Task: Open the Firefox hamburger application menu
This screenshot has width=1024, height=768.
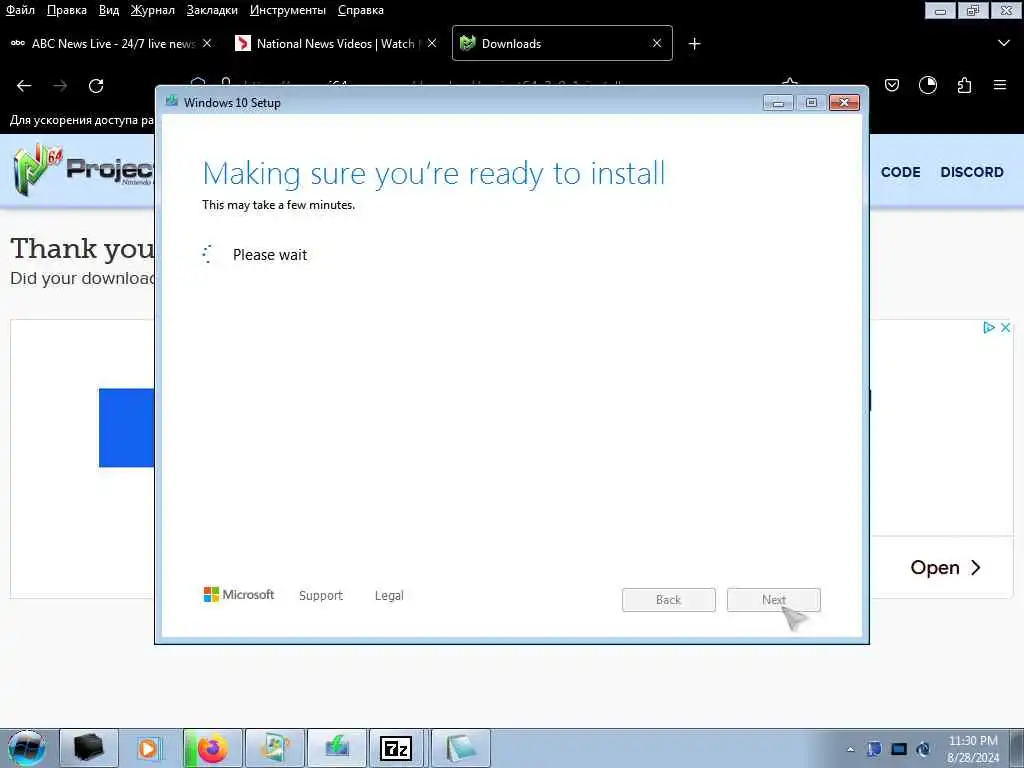Action: click(1000, 86)
